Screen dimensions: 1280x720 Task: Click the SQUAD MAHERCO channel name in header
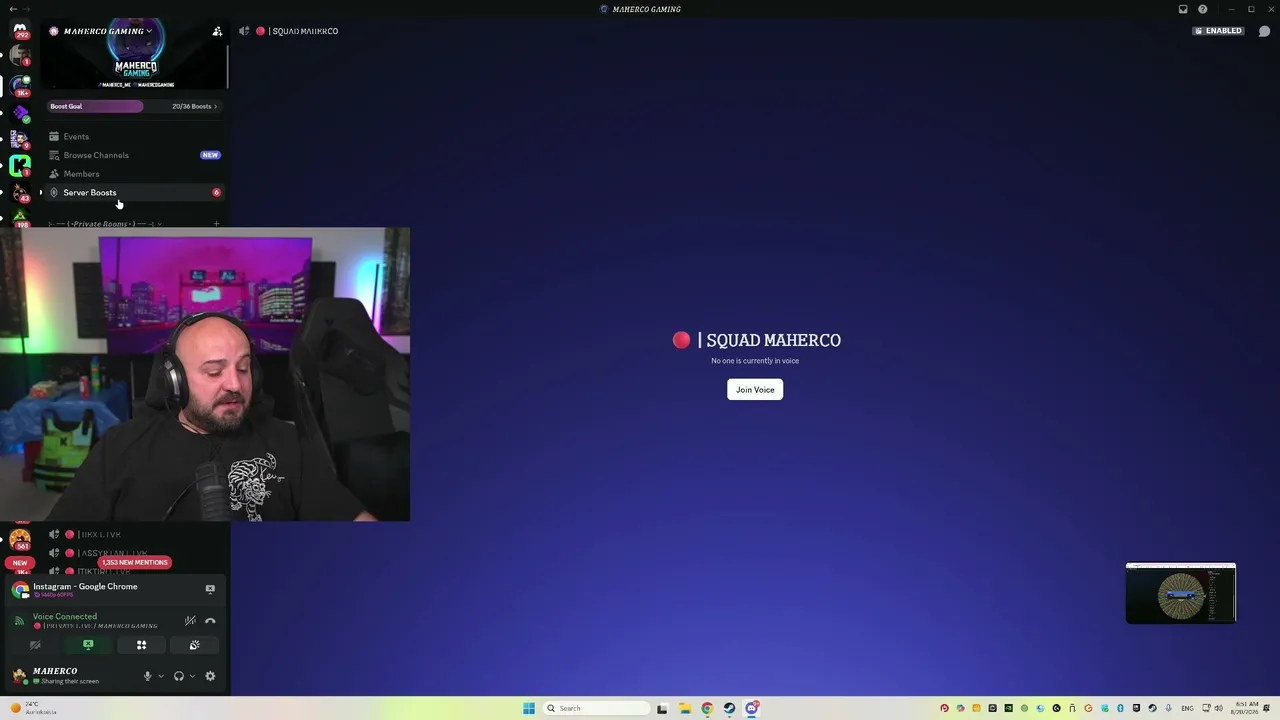tap(303, 31)
